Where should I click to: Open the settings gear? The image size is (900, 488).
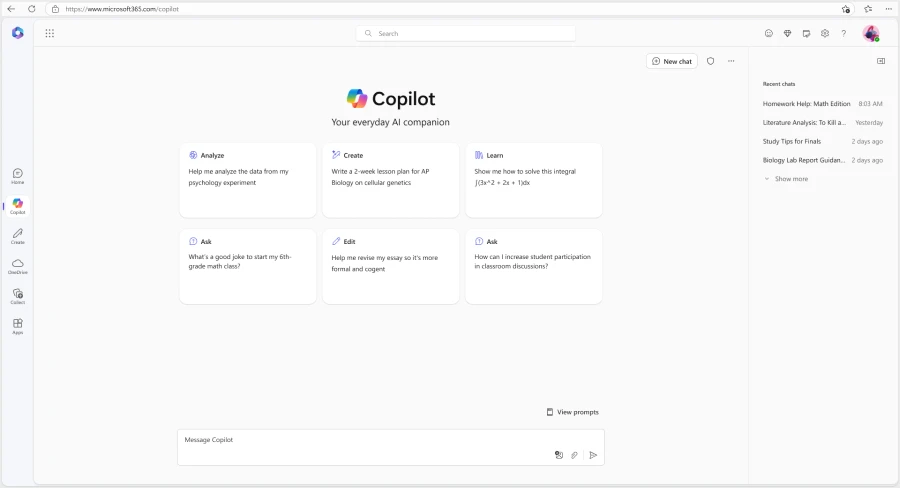[825, 33]
